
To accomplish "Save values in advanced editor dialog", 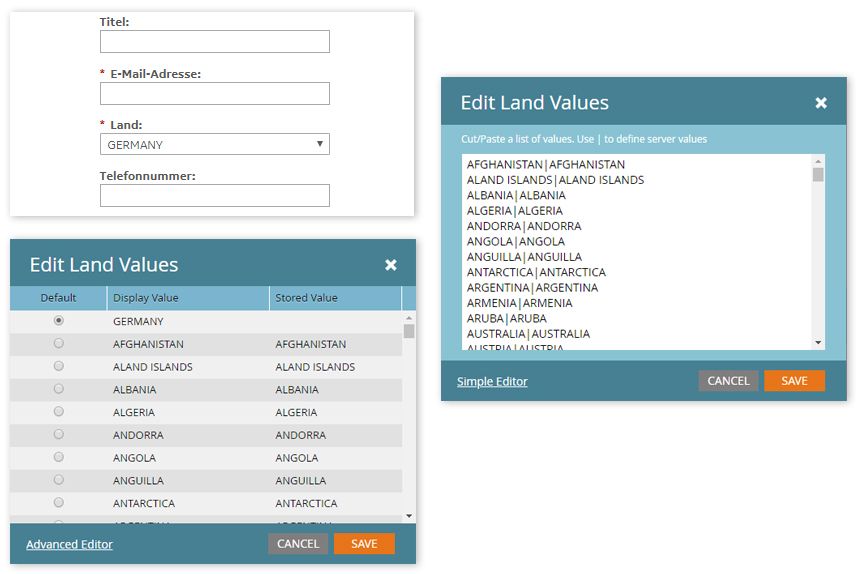I will (x=794, y=380).
